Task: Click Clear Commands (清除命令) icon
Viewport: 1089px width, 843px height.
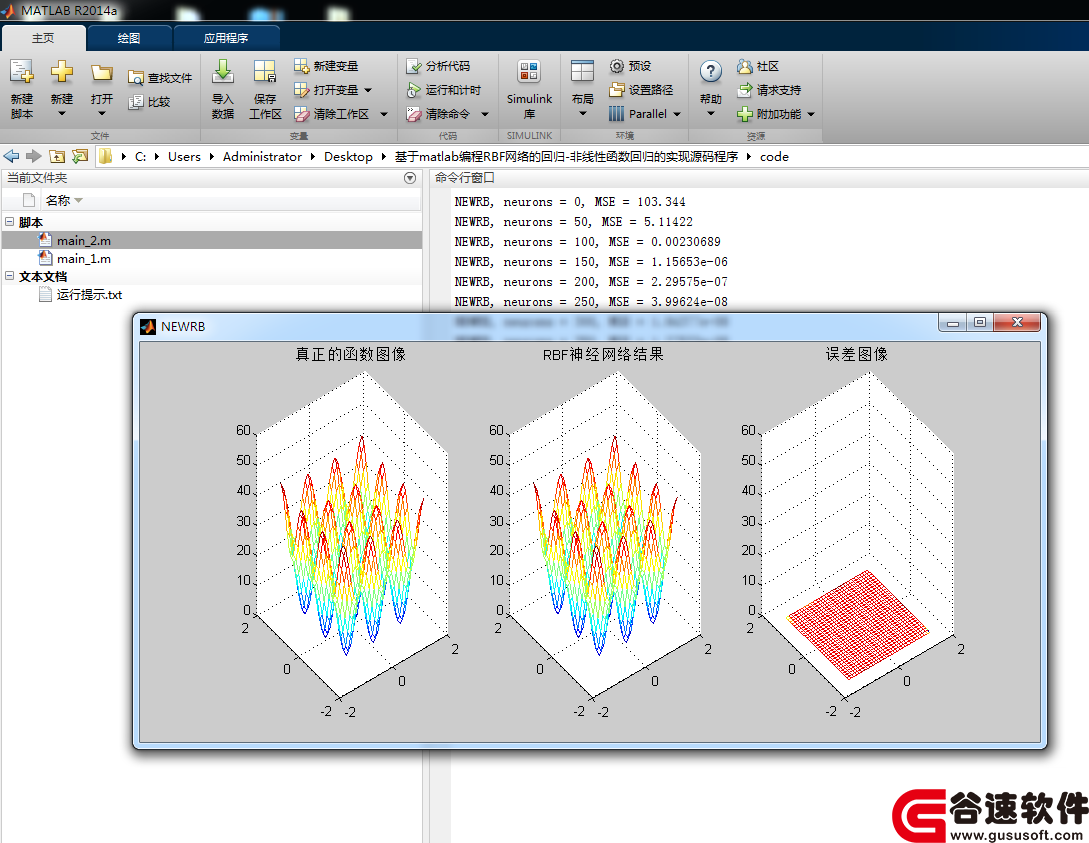Action: click(x=414, y=114)
